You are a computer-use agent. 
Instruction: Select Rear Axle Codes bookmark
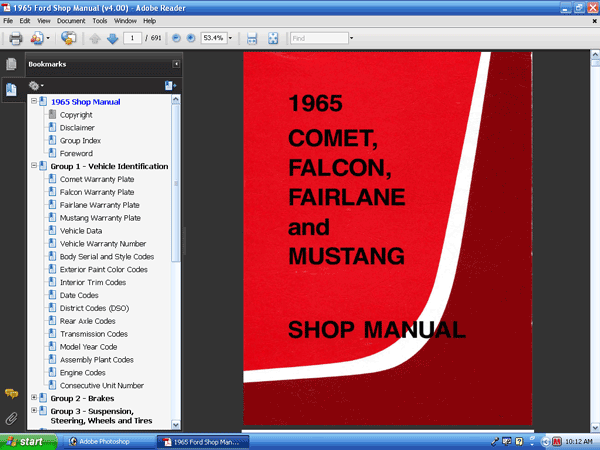point(88,321)
